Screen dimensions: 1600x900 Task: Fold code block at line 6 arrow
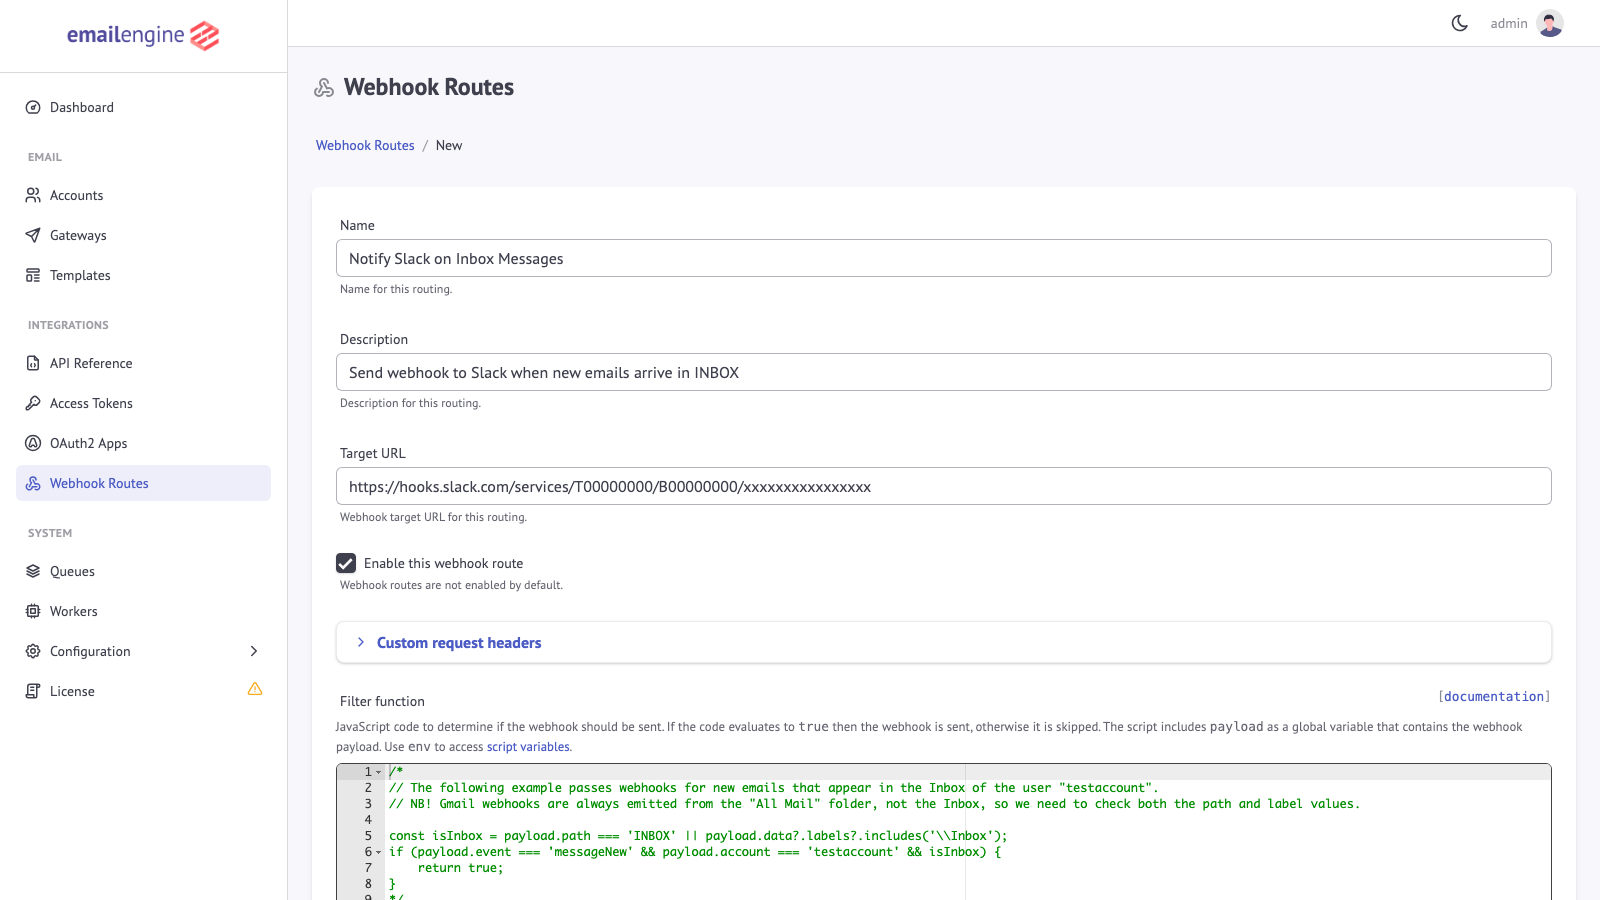coord(379,852)
